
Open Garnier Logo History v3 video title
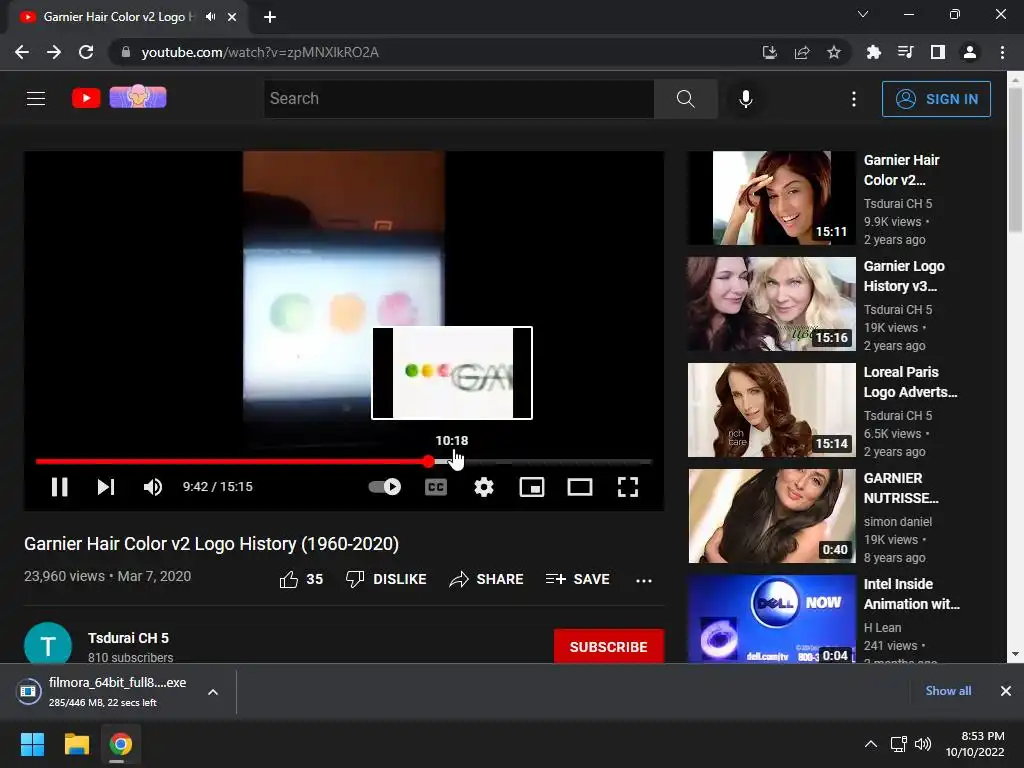pos(904,276)
